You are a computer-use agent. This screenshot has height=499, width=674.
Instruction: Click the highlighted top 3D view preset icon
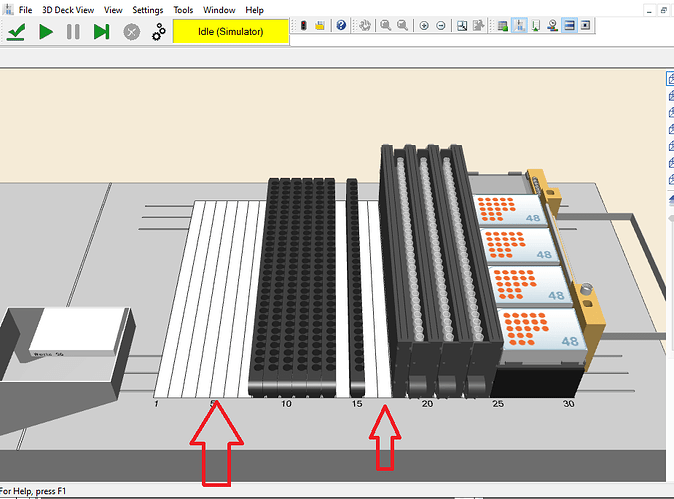[670, 79]
